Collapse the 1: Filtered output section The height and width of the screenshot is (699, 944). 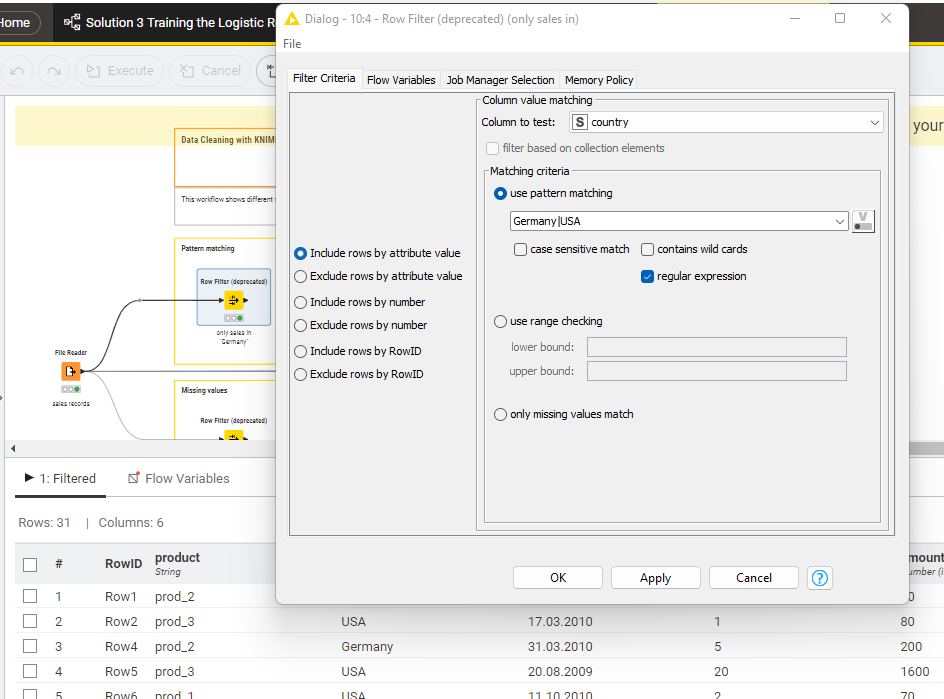tap(29, 478)
